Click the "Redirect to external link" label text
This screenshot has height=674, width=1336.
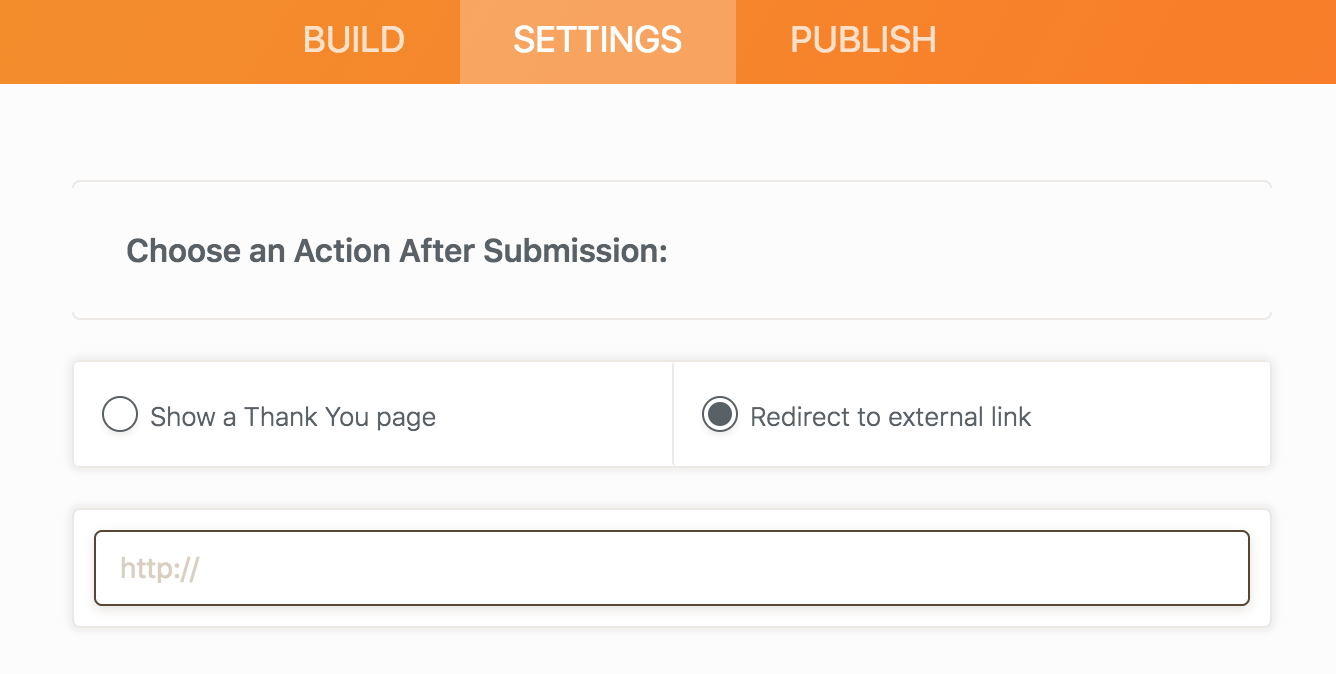tap(890, 417)
